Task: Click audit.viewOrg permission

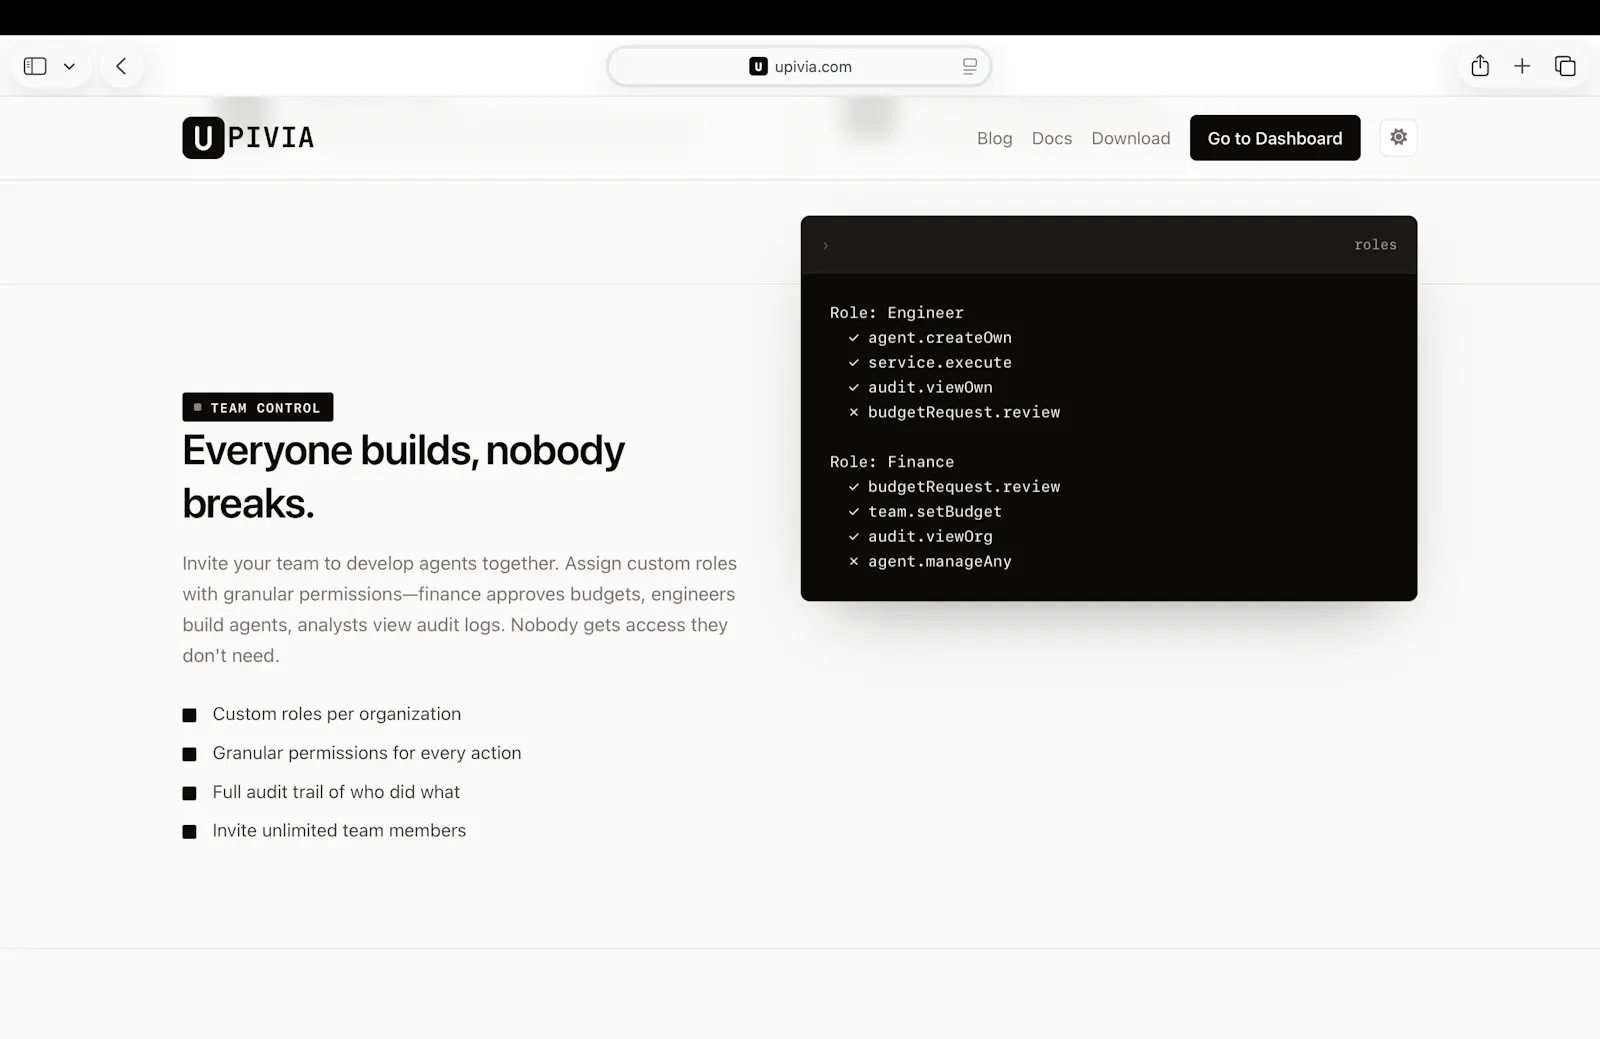Action: point(930,536)
